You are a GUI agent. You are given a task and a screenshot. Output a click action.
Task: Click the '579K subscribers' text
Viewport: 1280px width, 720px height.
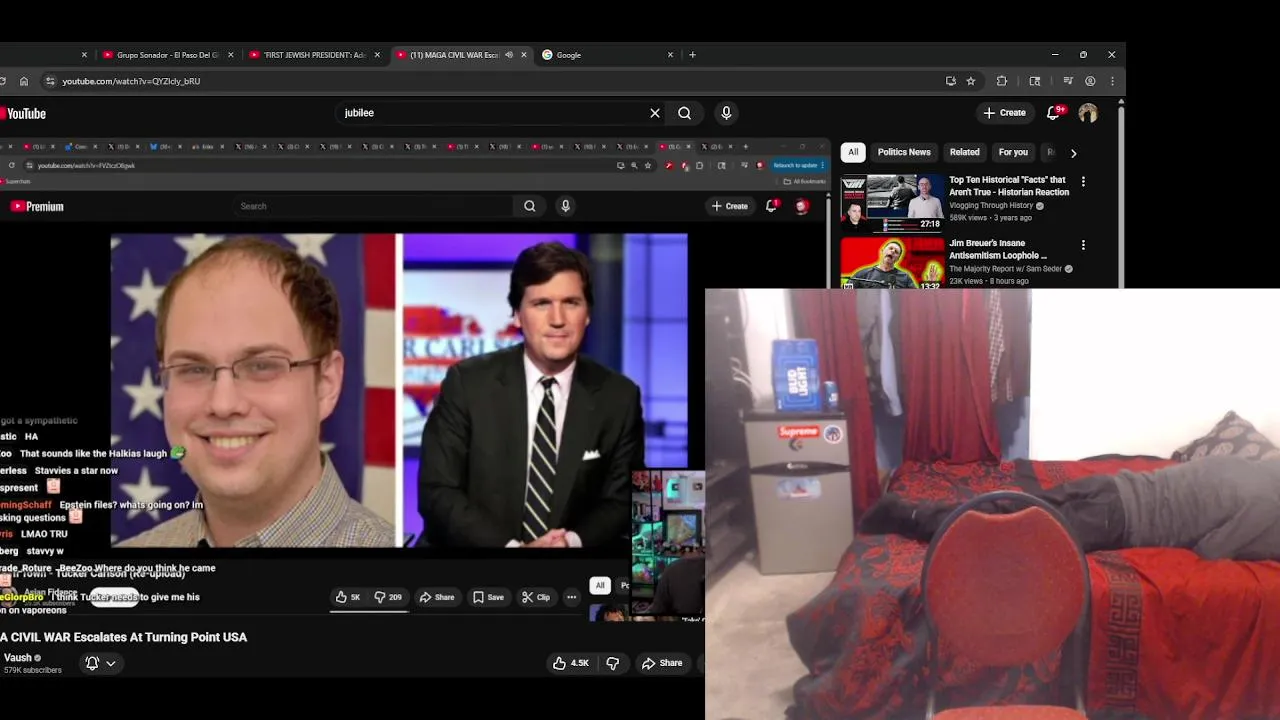tap(33, 670)
